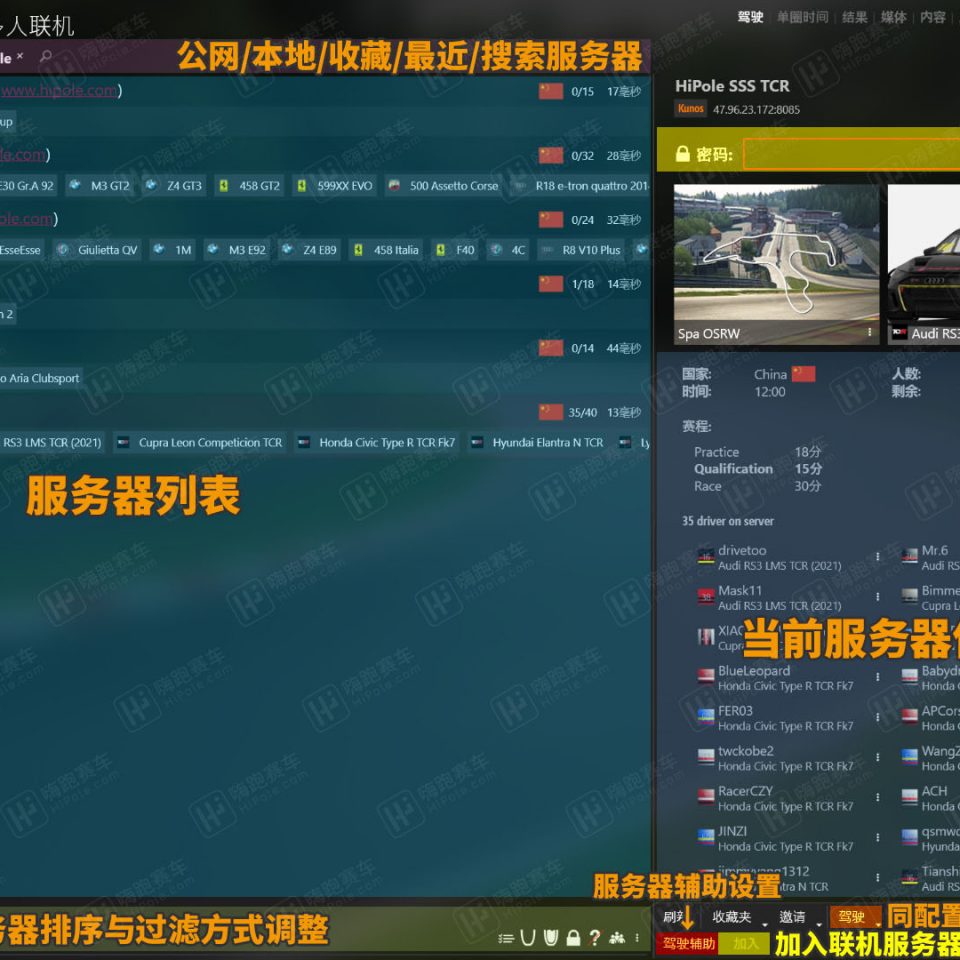Click the Kunos tag under server name

[x=690, y=109]
